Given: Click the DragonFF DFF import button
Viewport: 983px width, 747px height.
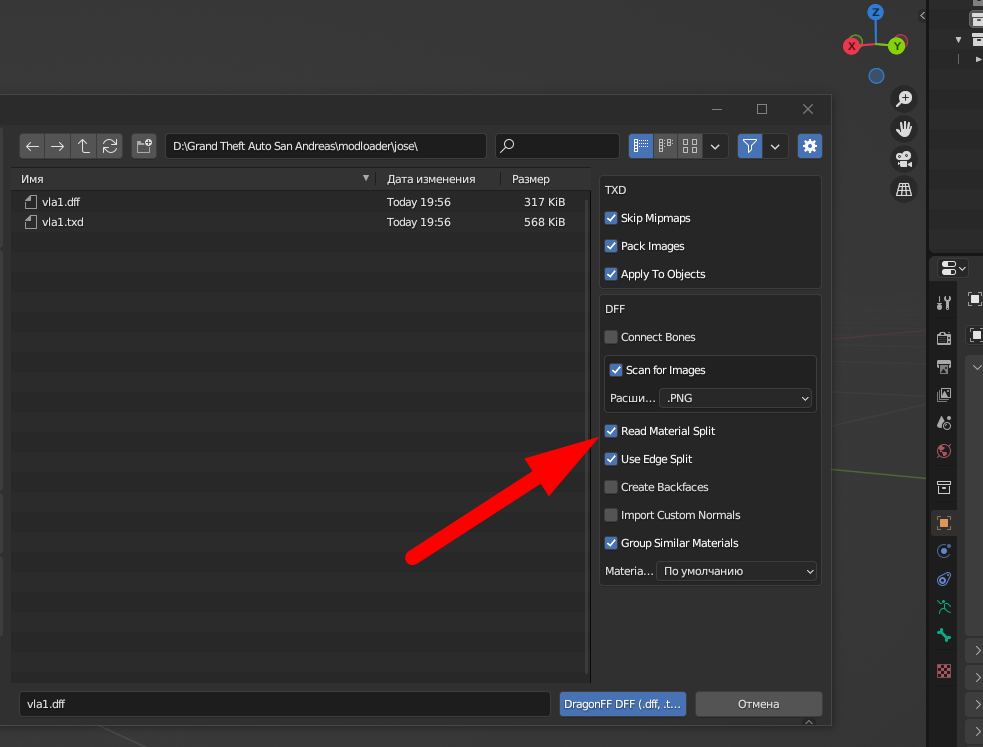Looking at the screenshot, I should click(624, 704).
